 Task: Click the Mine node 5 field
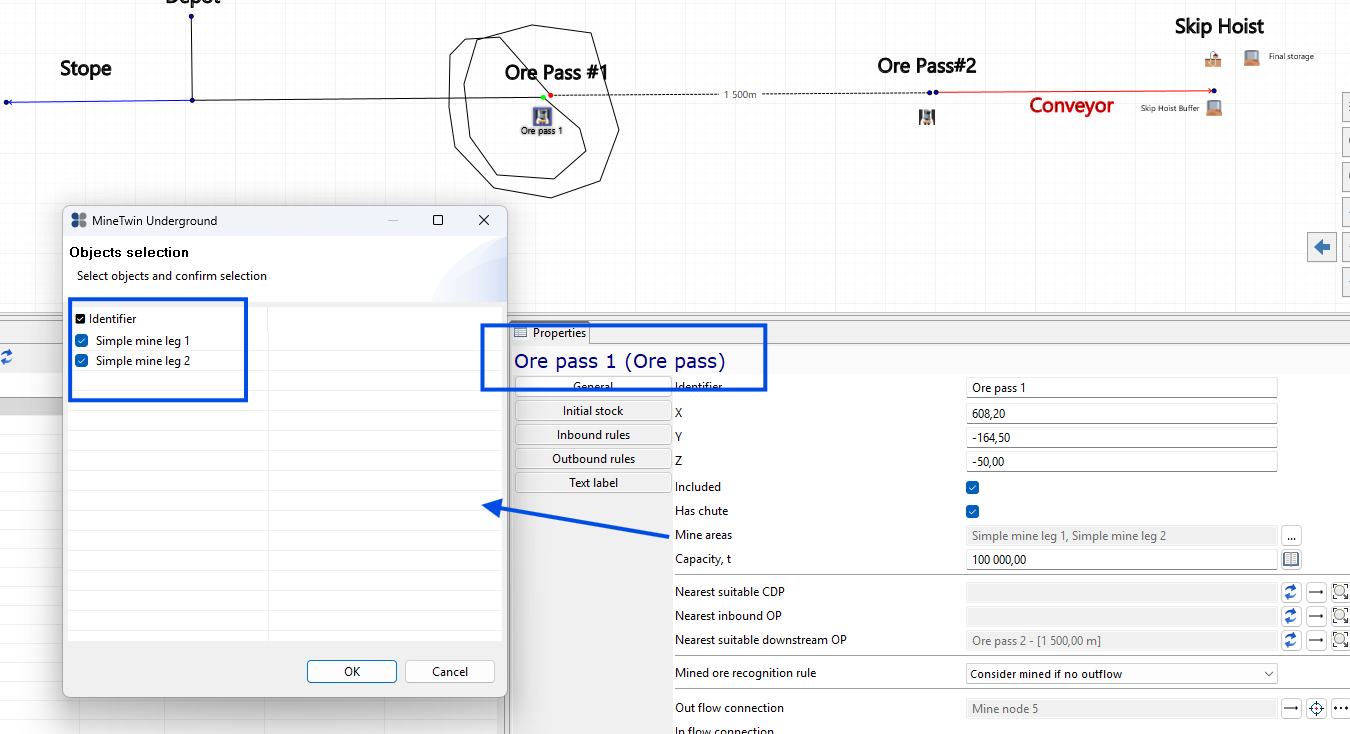(x=1122, y=709)
